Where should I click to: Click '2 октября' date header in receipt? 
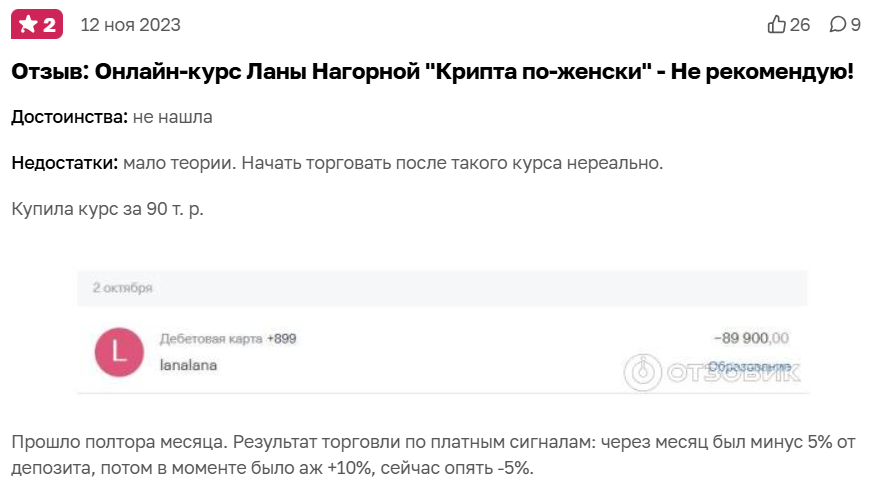122,288
